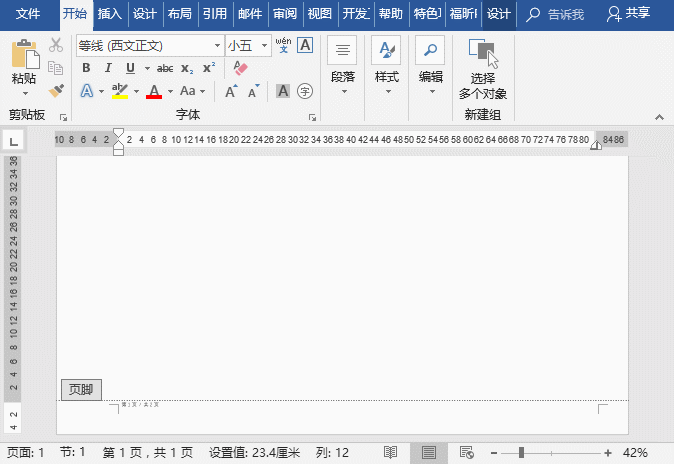The image size is (674, 464).
Task: Toggle Underline formatting
Action: click(130, 68)
